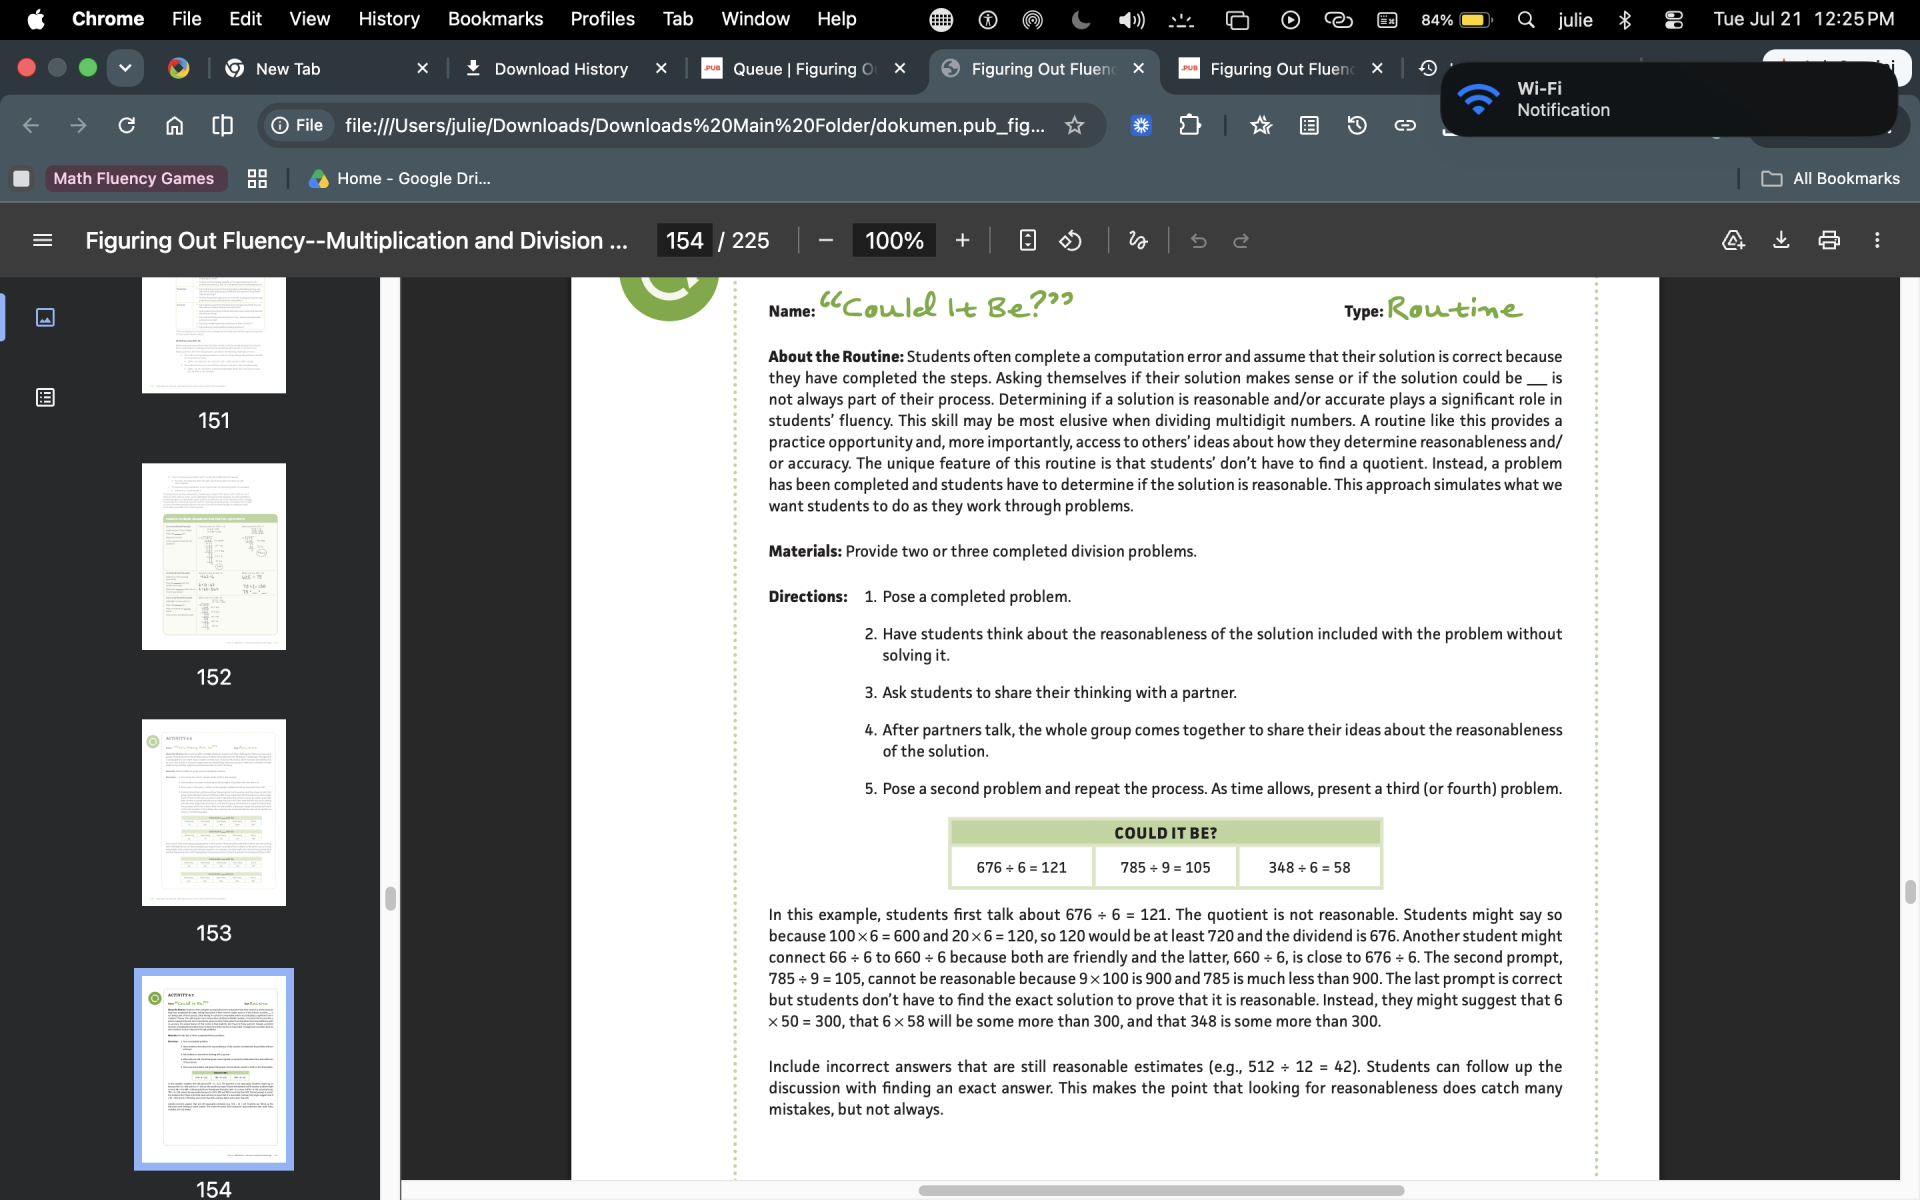The height and width of the screenshot is (1200, 1920).
Task: Click the zoom out minus button
Action: [826, 240]
